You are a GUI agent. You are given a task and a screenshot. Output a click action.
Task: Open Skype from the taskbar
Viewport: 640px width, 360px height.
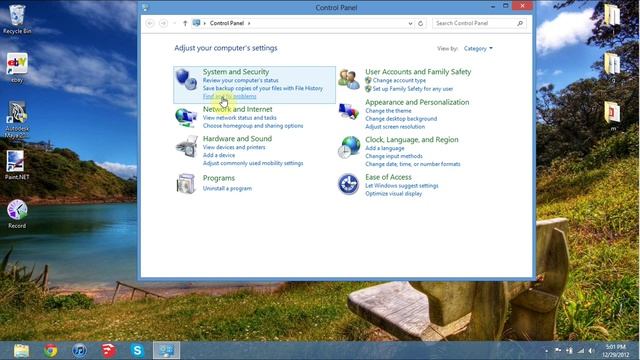click(x=137, y=350)
